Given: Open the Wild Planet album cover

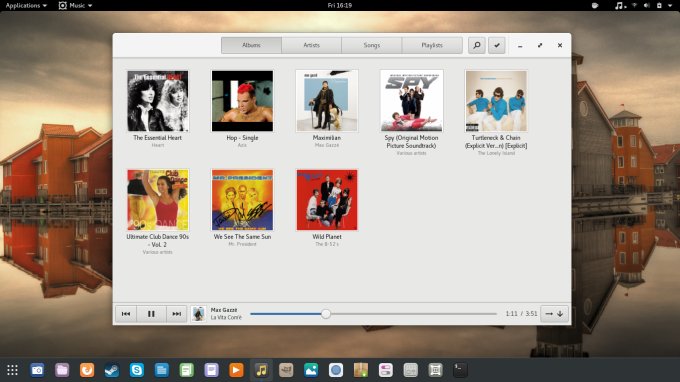Looking at the screenshot, I should point(327,200).
